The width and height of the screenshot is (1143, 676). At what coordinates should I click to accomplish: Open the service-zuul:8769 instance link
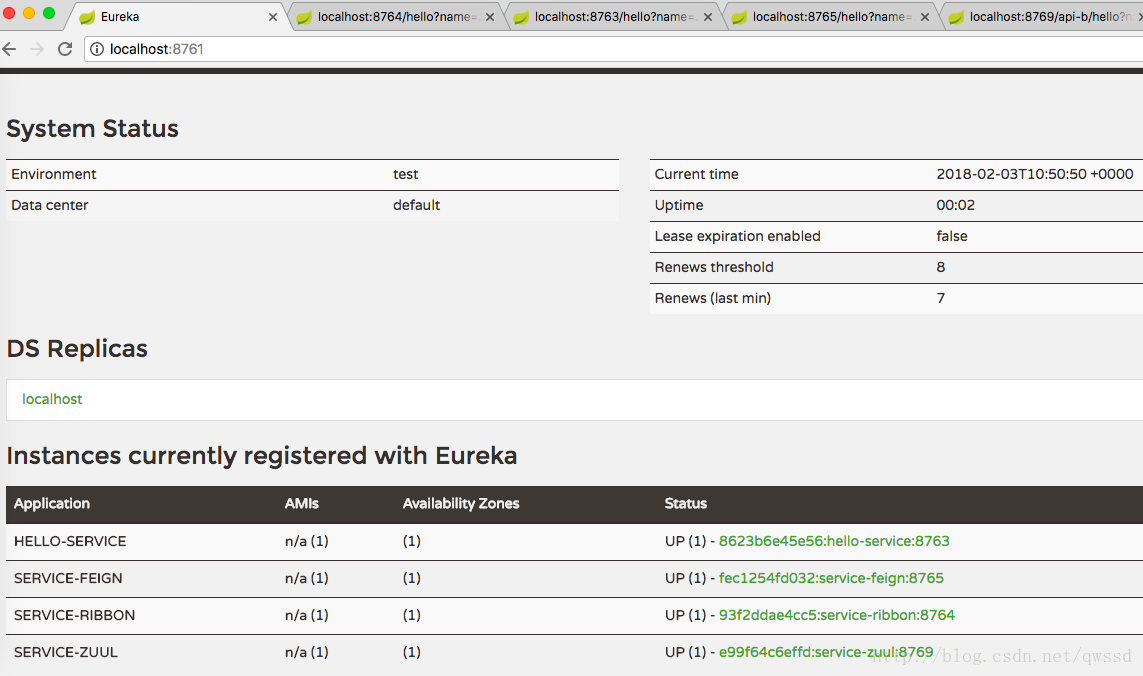(x=826, y=652)
